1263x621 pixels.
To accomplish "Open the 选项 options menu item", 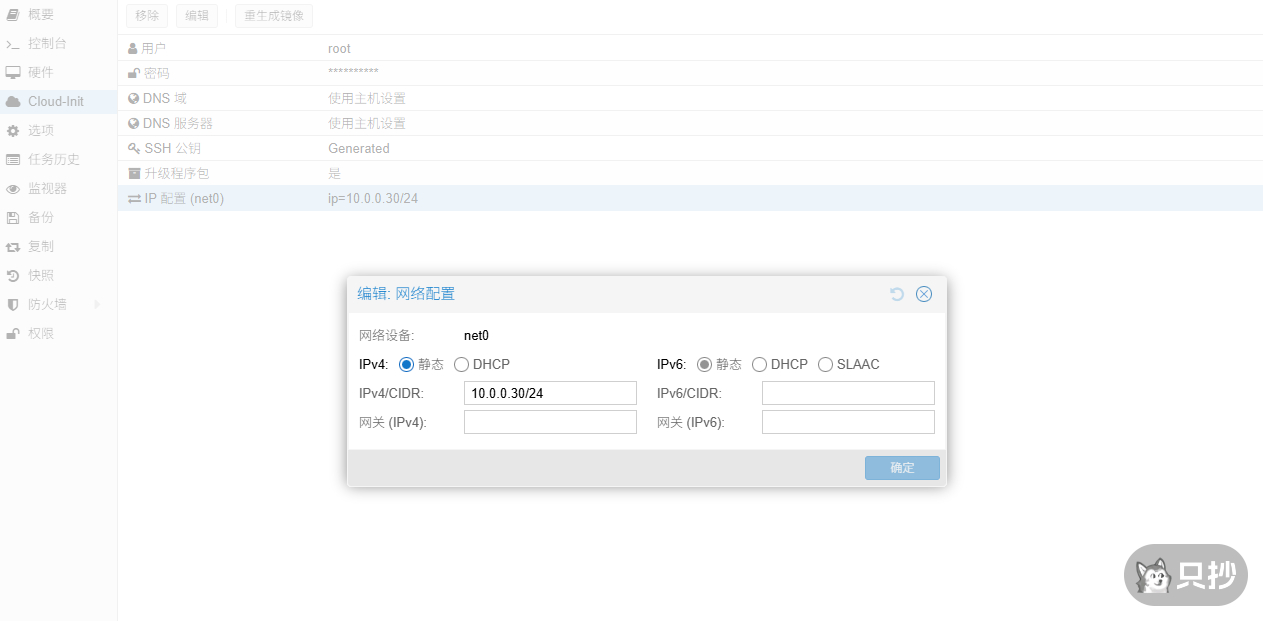I will (x=58, y=131).
